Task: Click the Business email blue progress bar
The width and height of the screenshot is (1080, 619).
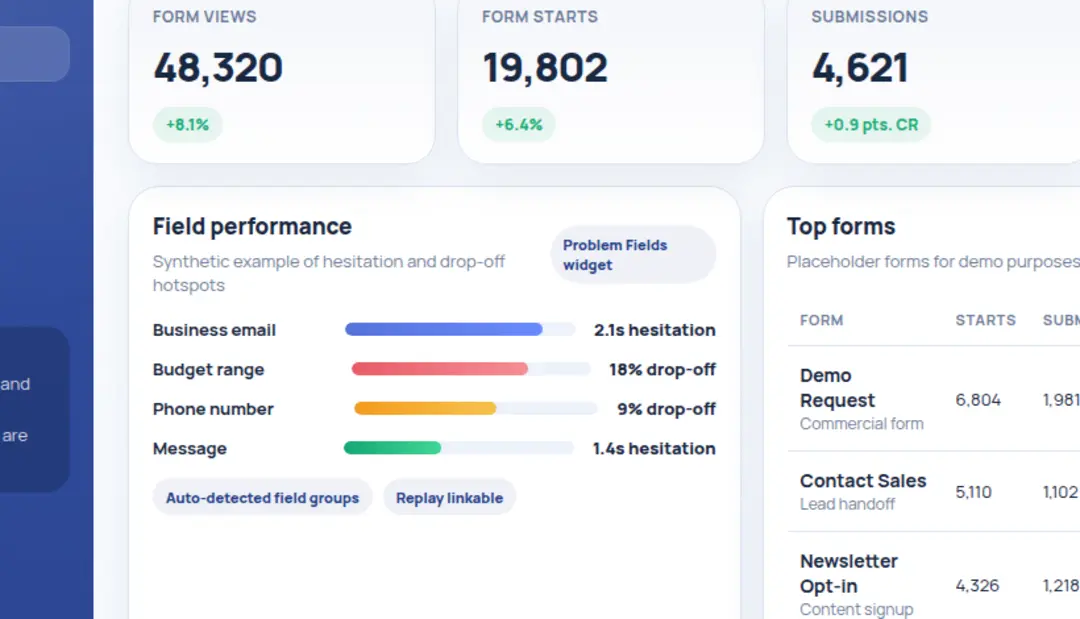Action: (444, 329)
